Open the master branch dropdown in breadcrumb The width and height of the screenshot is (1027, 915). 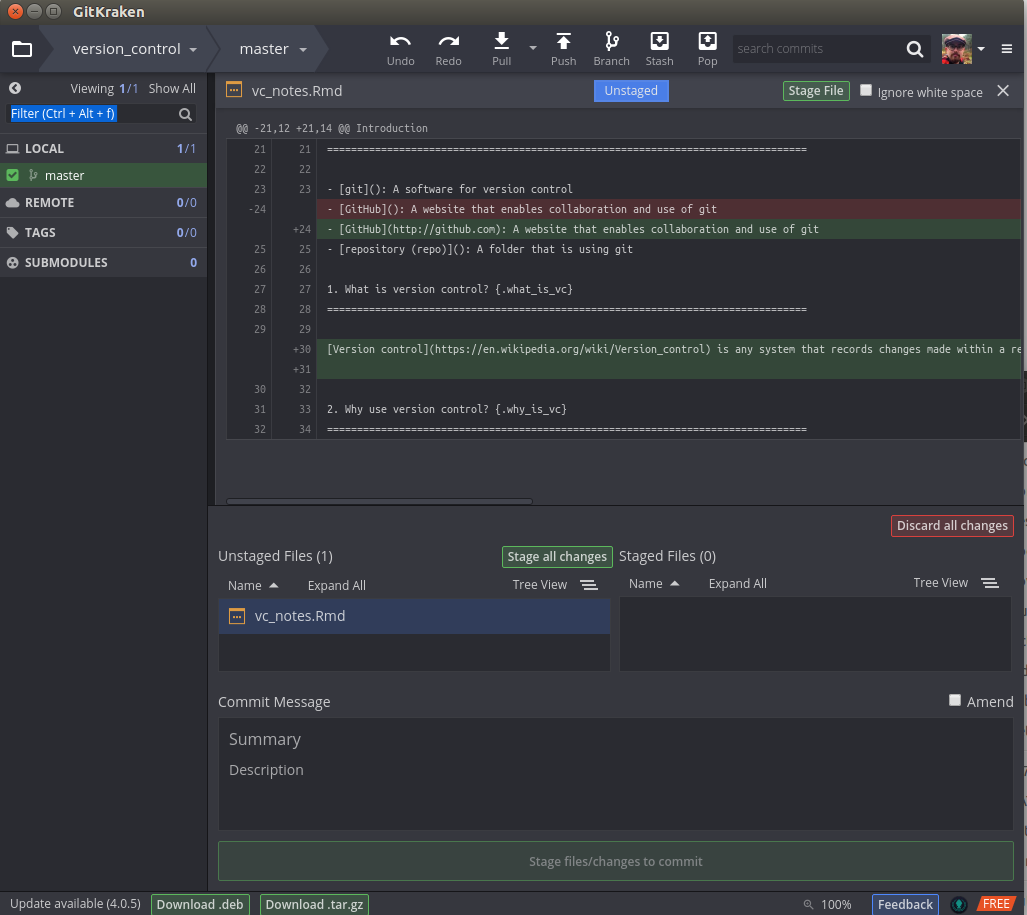tap(273, 49)
